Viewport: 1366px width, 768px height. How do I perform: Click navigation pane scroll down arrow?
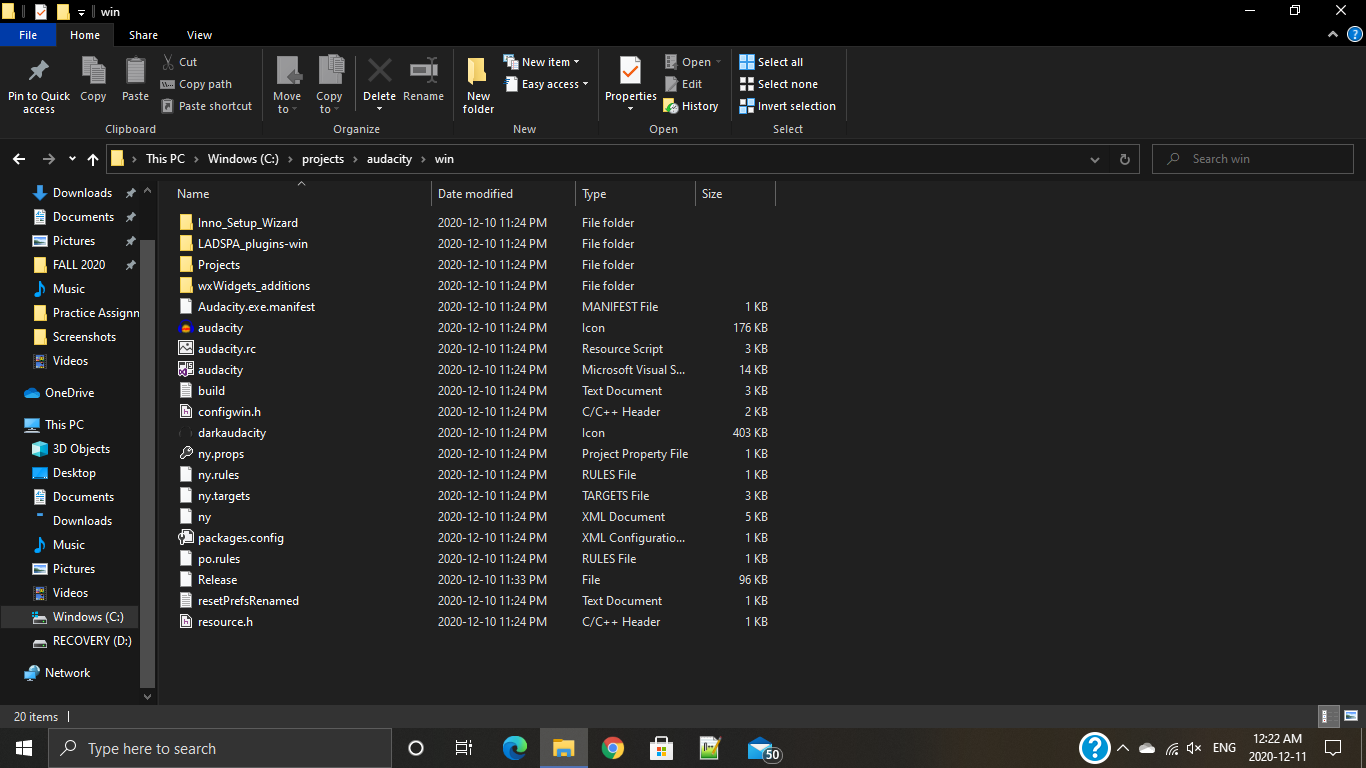[x=148, y=696]
